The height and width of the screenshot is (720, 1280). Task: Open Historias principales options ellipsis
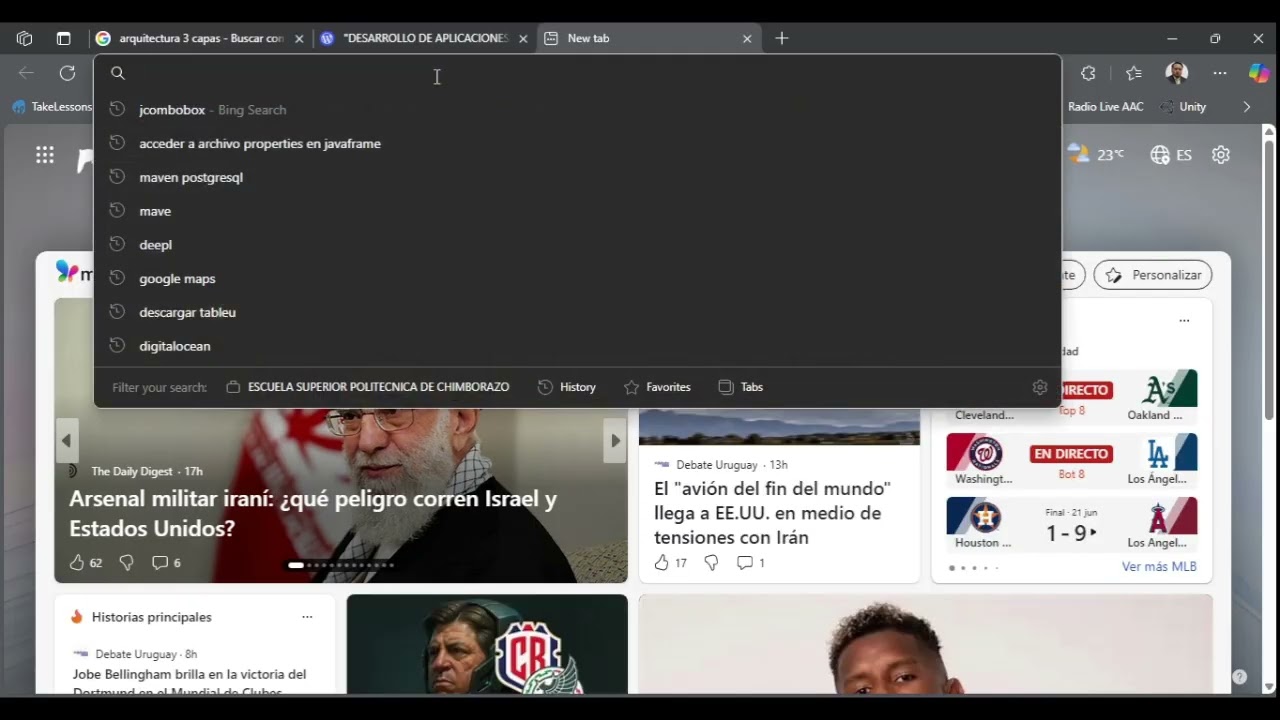(307, 617)
